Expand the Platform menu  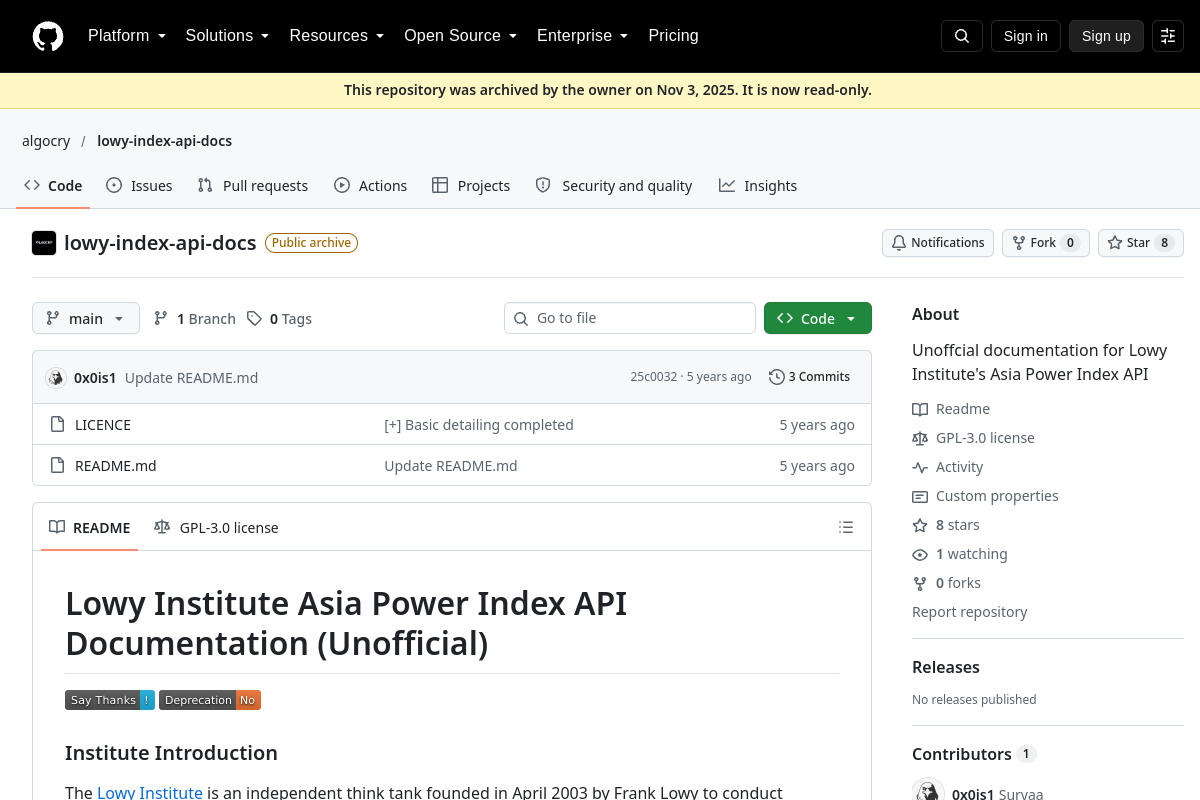tap(127, 36)
